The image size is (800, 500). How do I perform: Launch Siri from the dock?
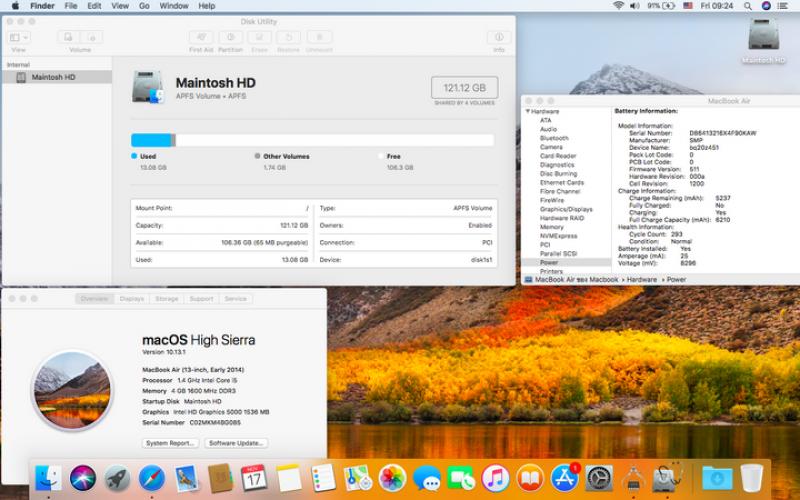click(83, 479)
